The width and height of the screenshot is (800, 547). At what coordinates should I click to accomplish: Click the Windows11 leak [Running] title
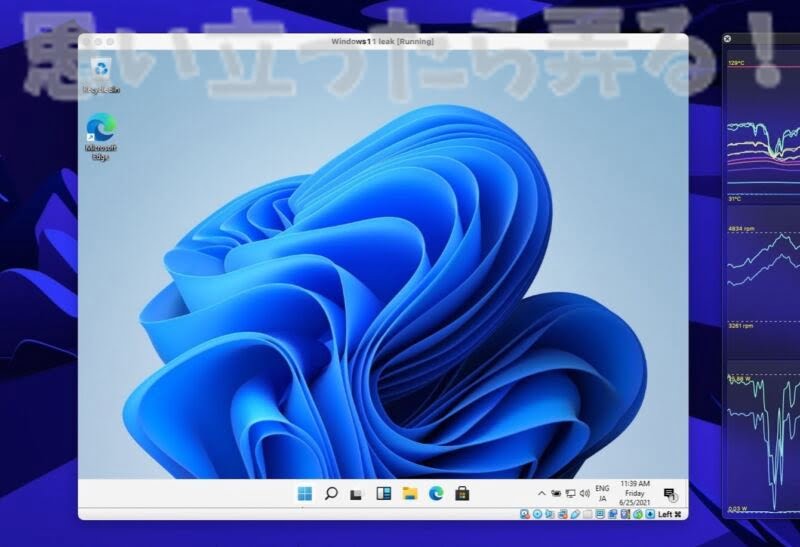click(383, 41)
